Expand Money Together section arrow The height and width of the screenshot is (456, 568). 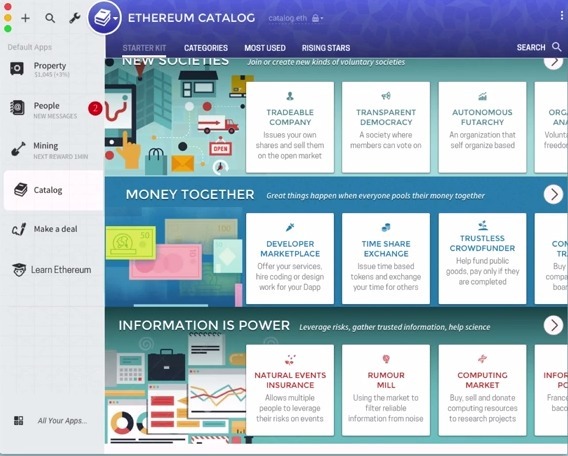pos(554,194)
